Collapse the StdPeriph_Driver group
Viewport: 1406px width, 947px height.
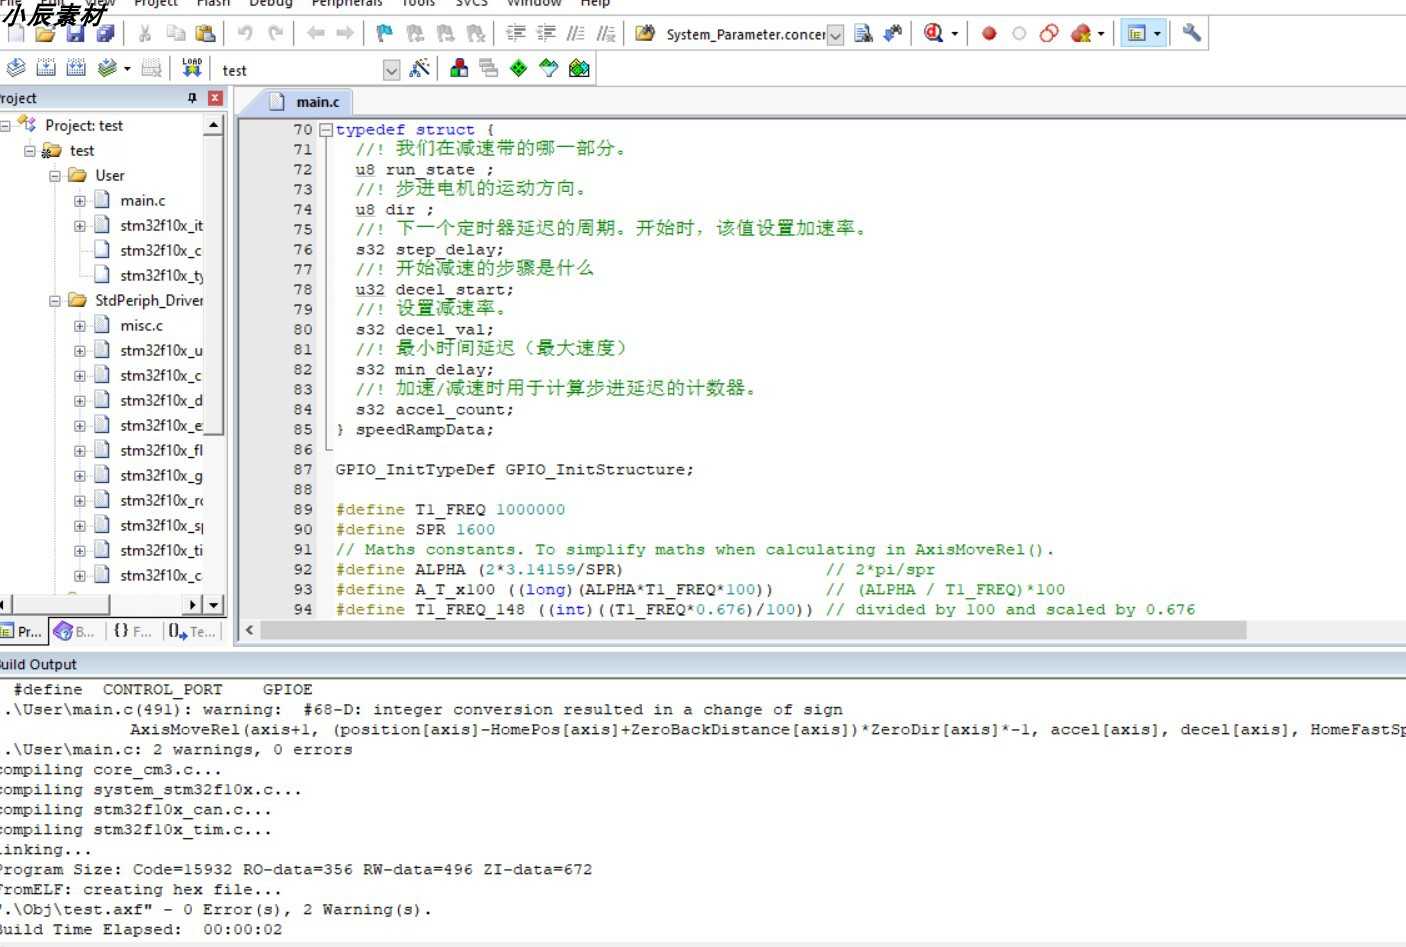pyautogui.click(x=56, y=301)
